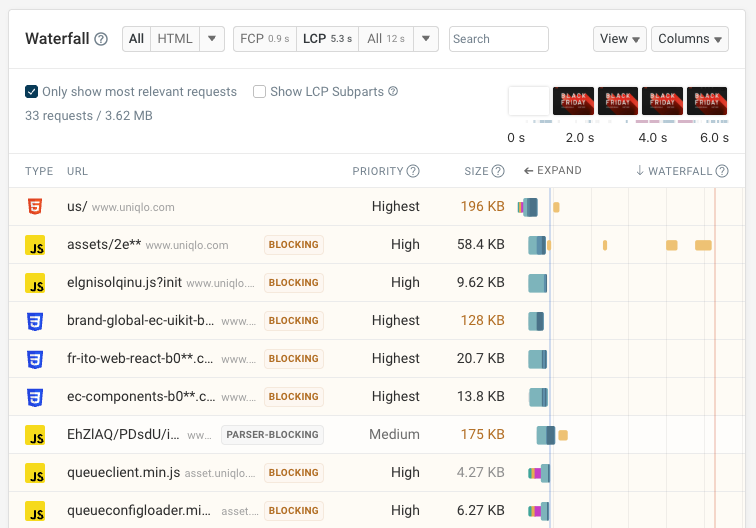Select the LCP 5.3 s timing tab

click(327, 39)
